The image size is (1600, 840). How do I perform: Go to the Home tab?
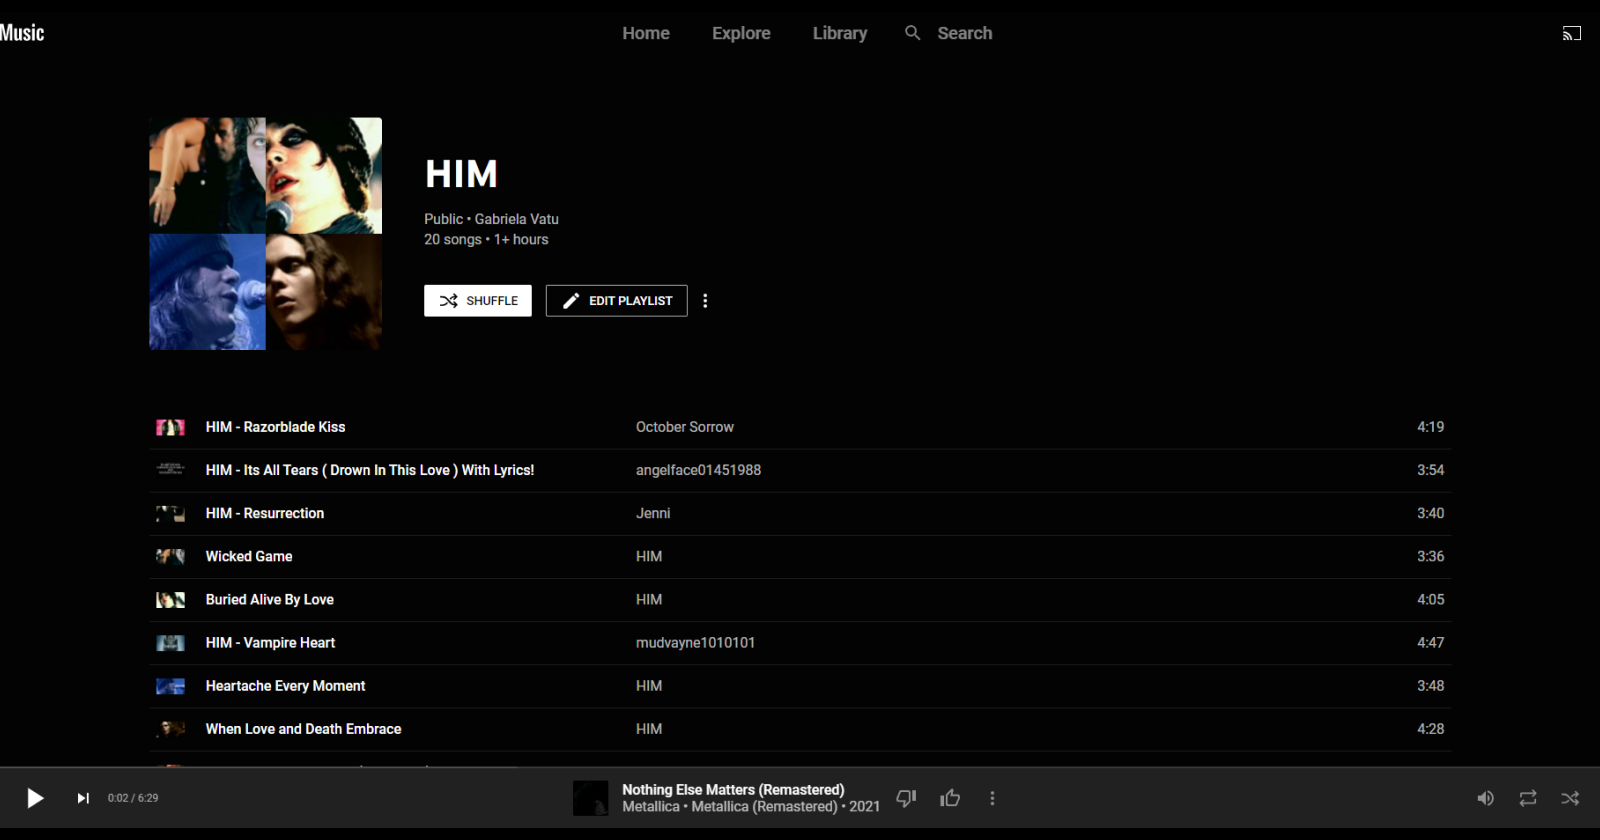[x=646, y=33]
